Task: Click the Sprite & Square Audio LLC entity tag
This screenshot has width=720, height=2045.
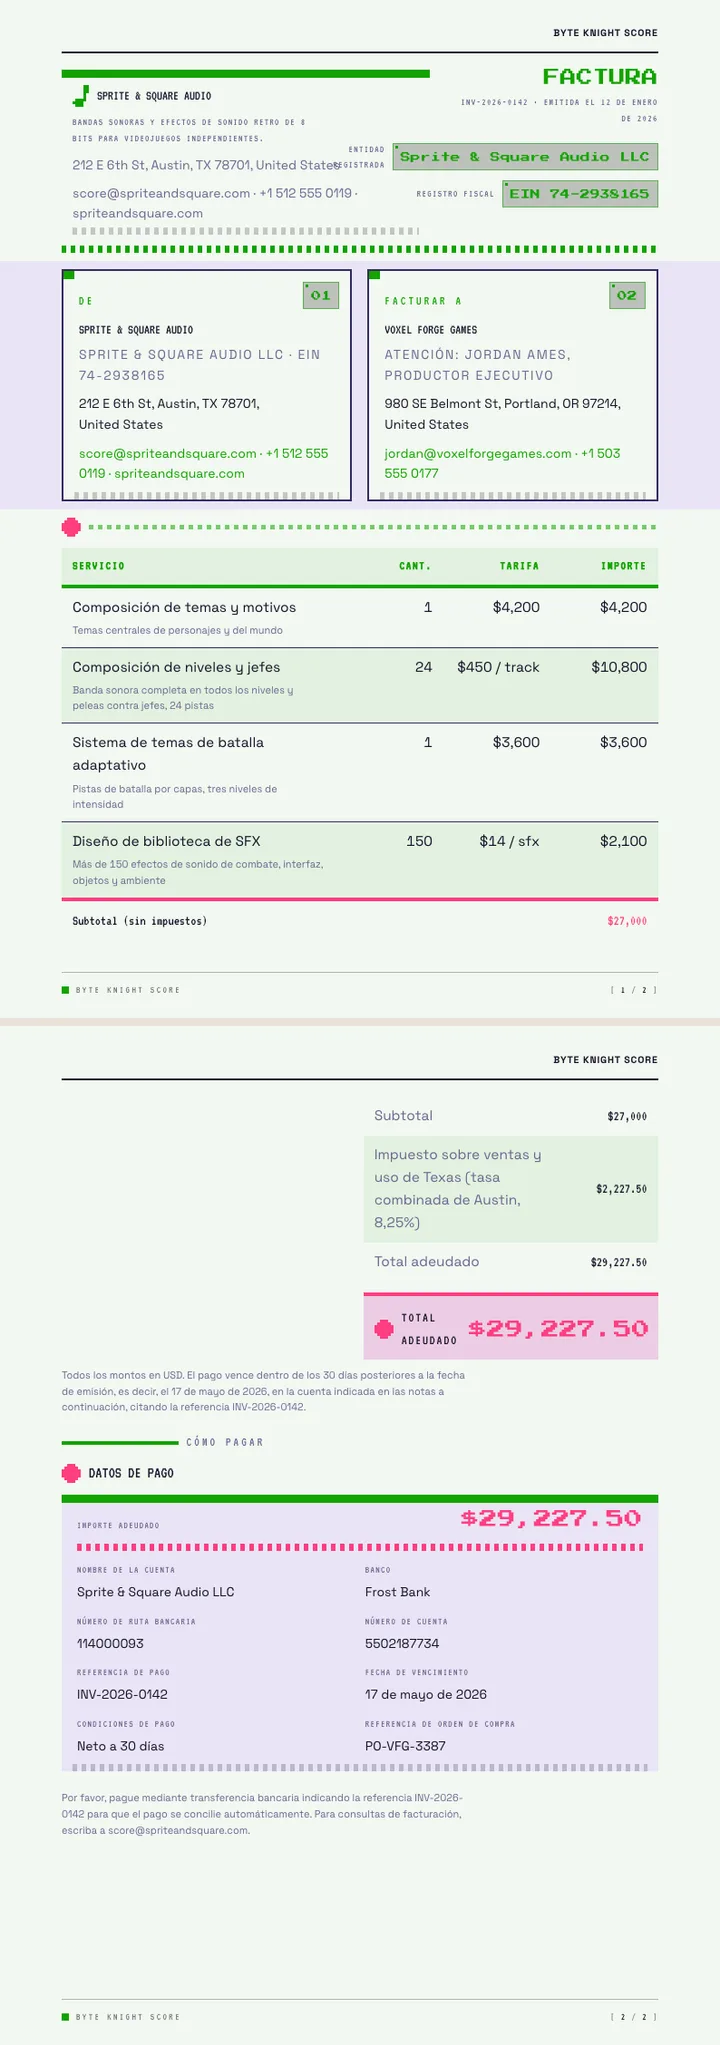Action: coord(525,157)
